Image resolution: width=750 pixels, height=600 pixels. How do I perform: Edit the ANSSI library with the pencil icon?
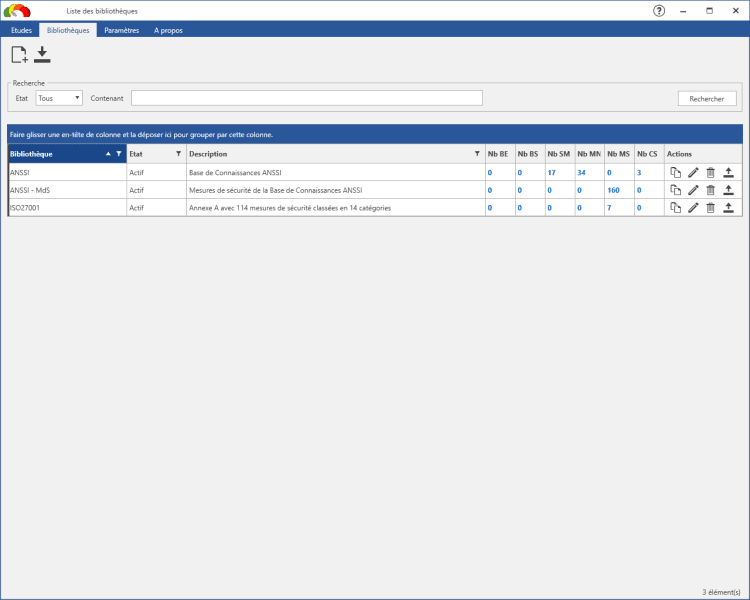point(693,172)
